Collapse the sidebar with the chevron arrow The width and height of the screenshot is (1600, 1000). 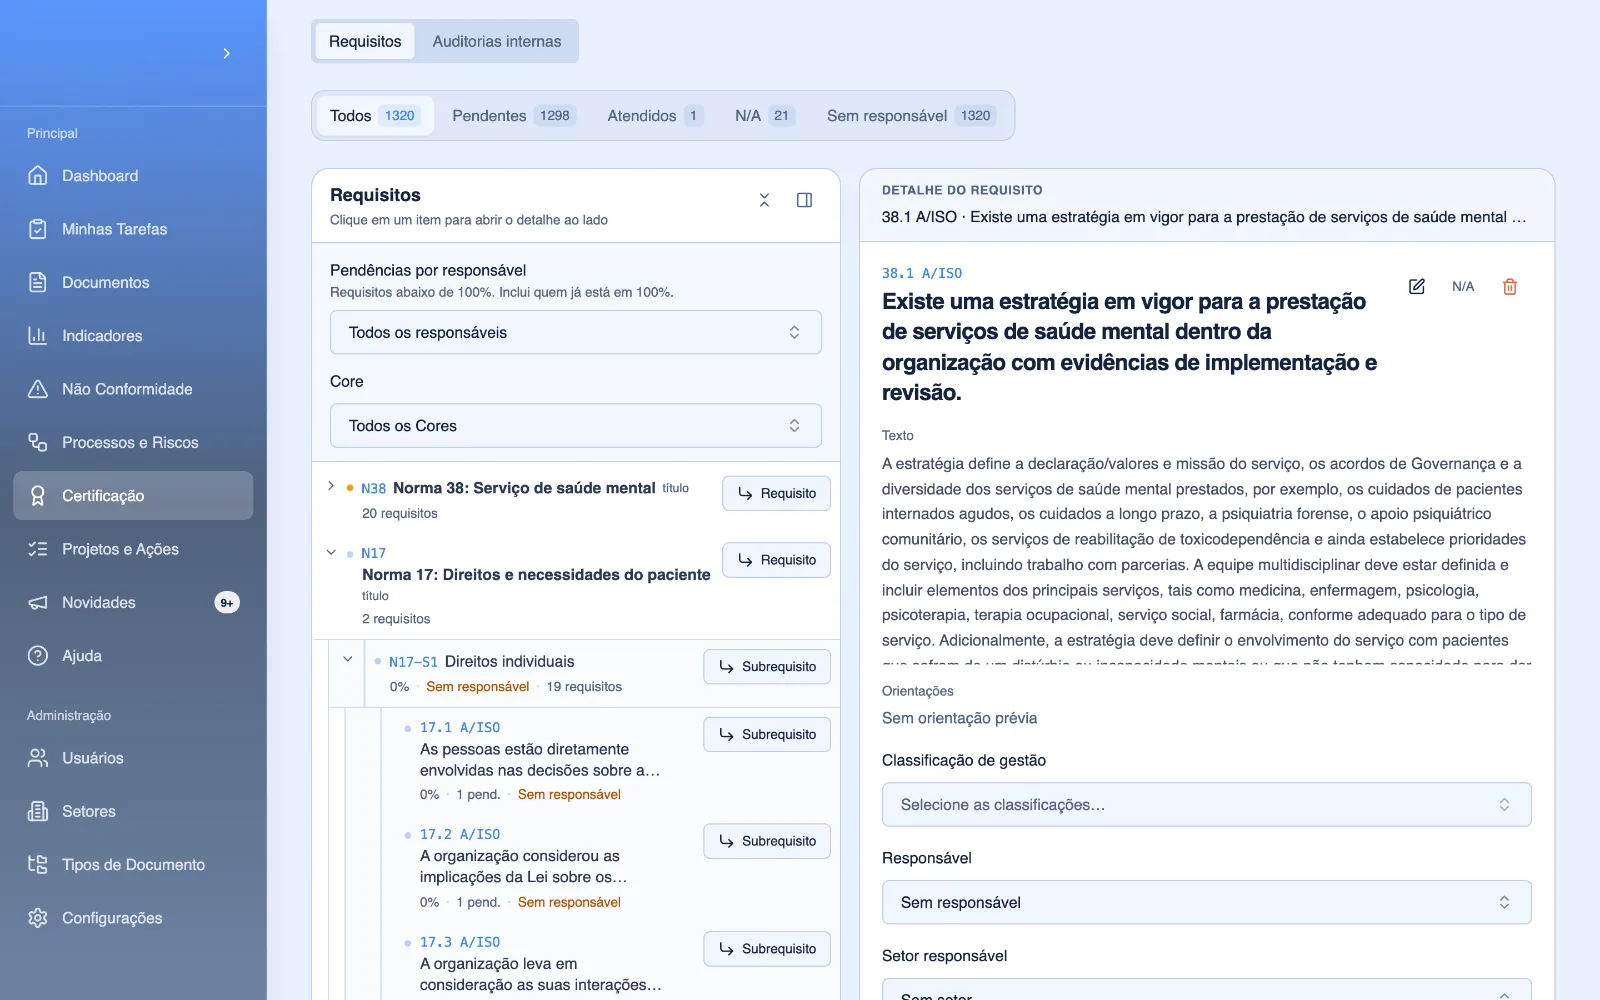click(227, 53)
